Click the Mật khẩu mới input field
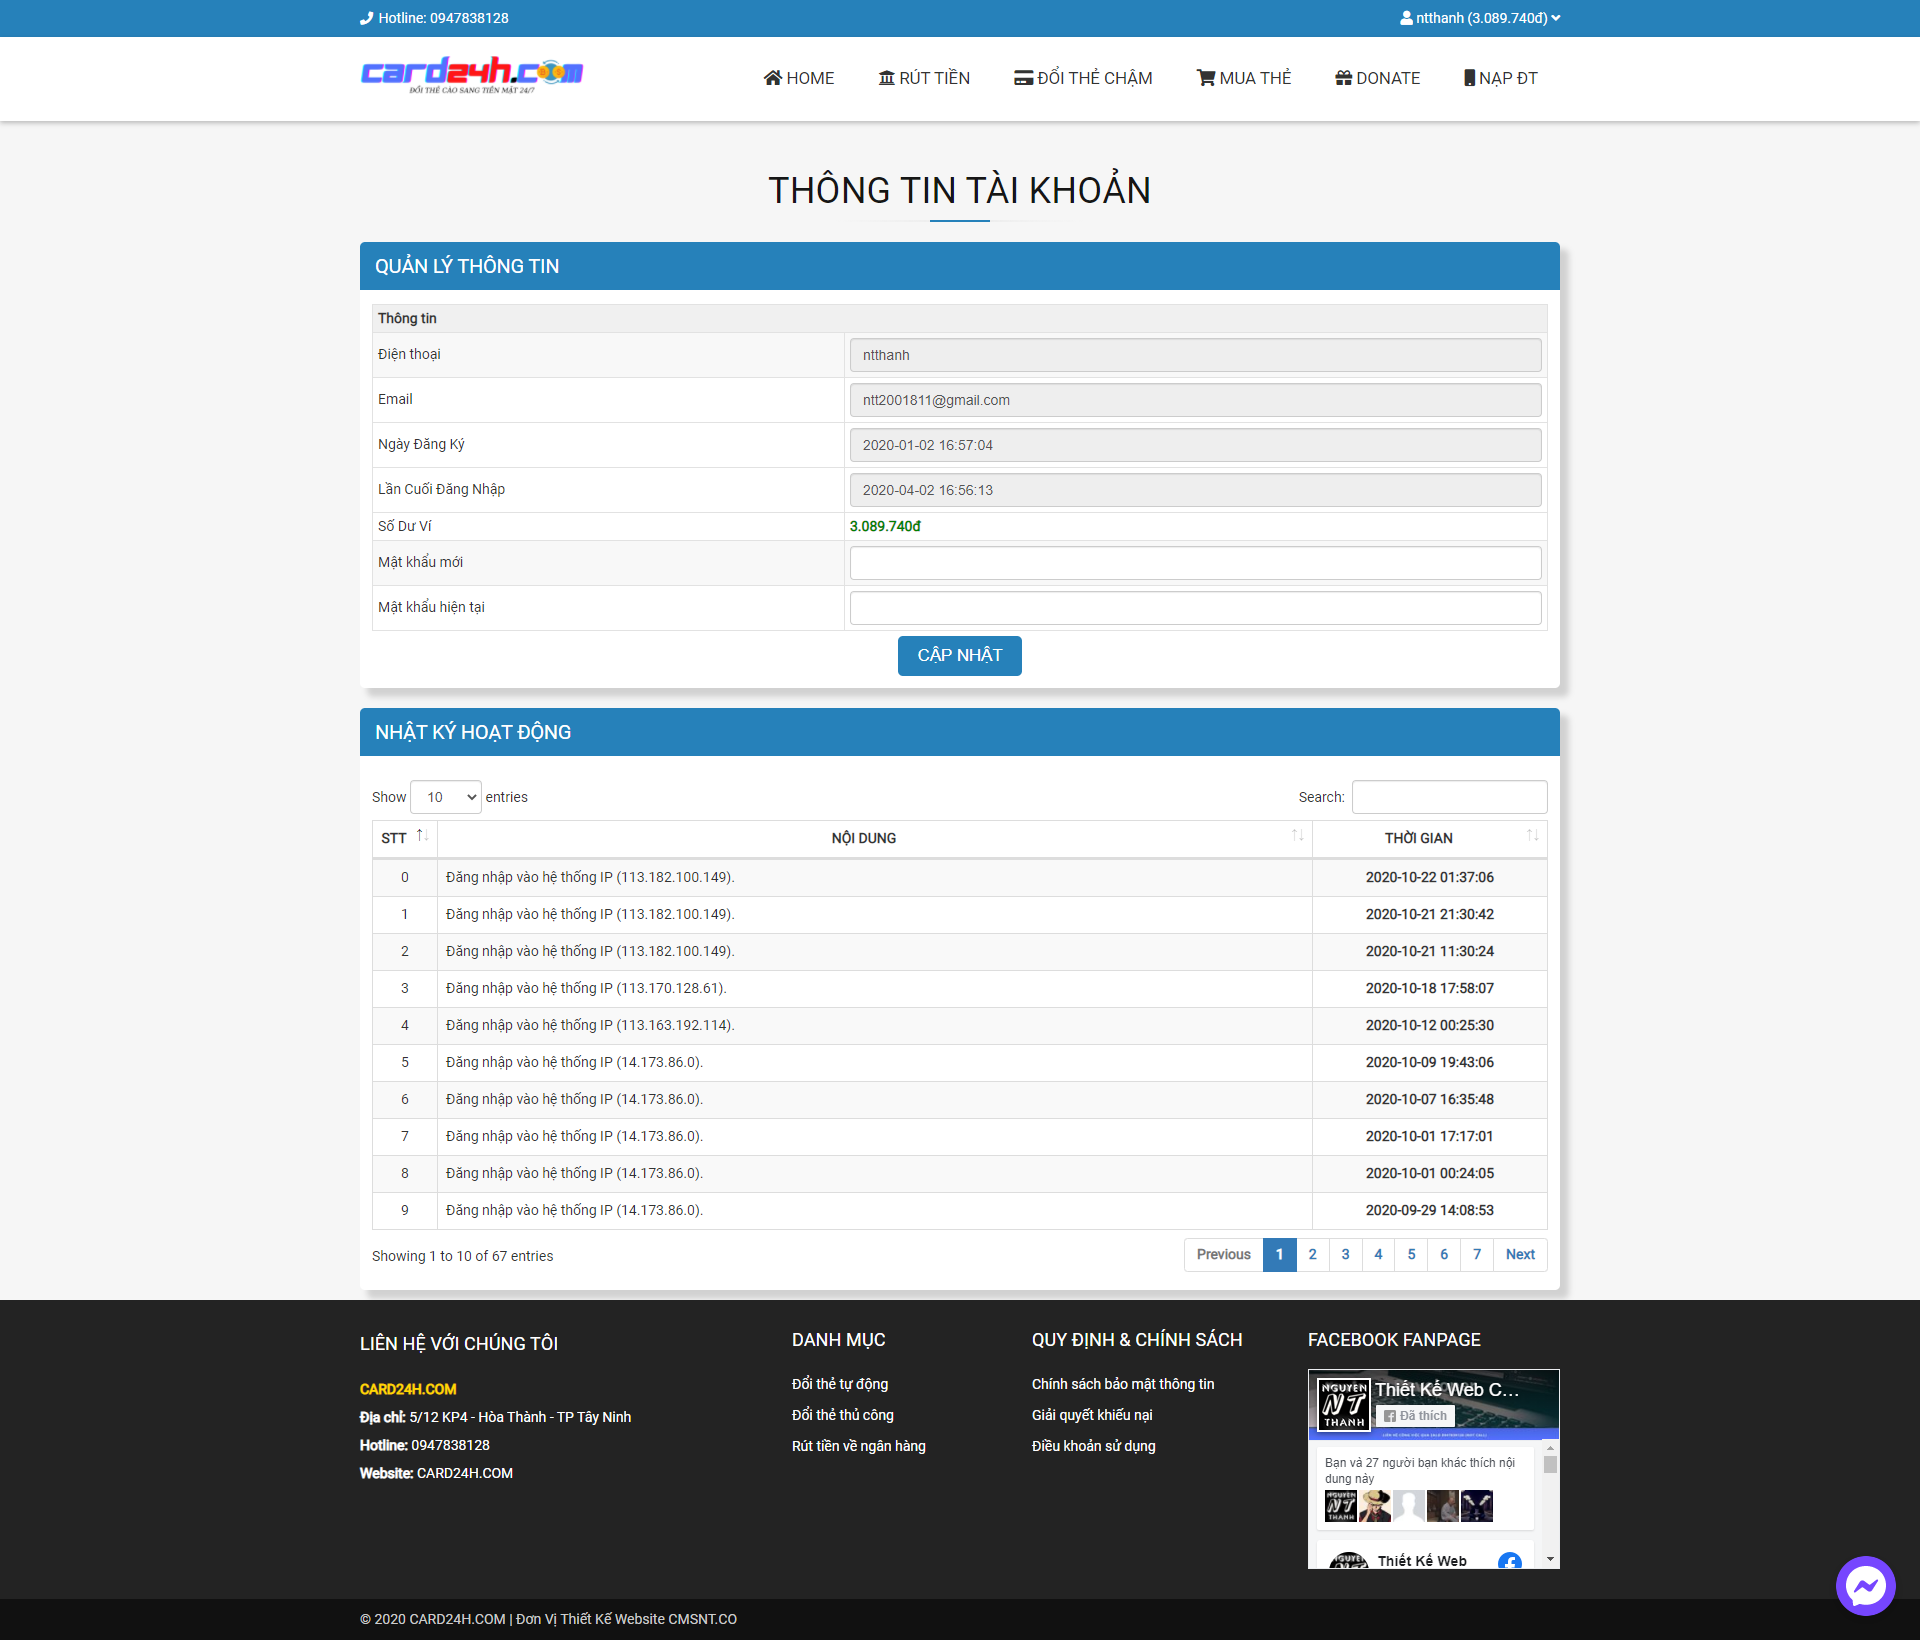 click(1195, 563)
